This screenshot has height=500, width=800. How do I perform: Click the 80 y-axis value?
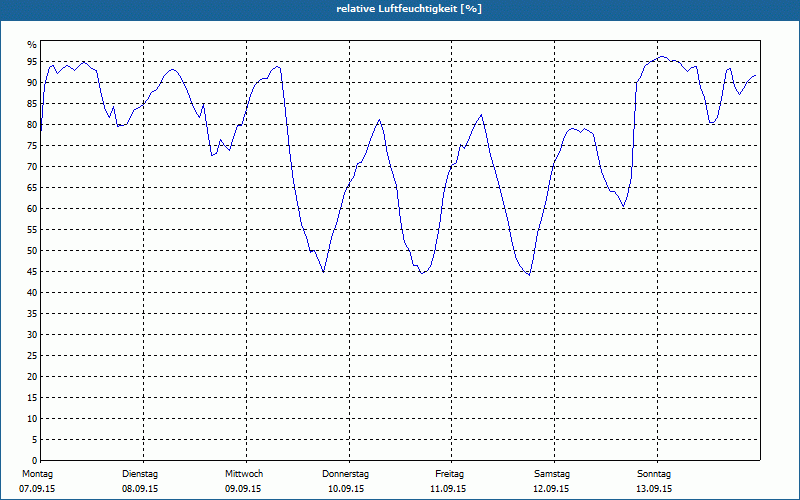point(32,124)
